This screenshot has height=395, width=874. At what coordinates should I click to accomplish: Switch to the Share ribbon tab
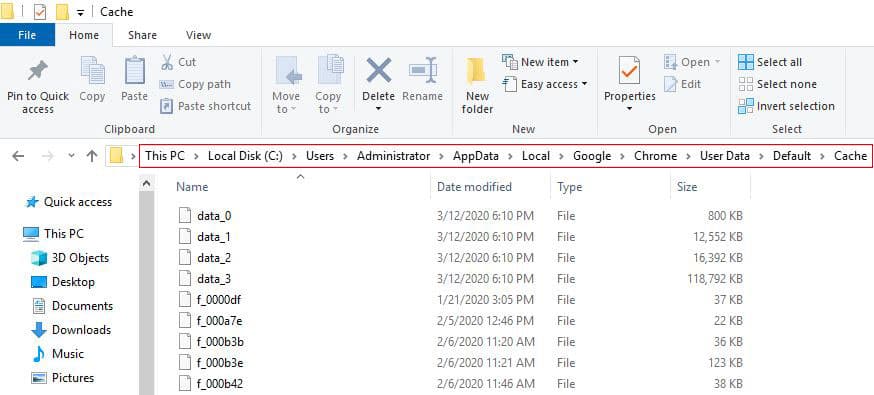(142, 35)
